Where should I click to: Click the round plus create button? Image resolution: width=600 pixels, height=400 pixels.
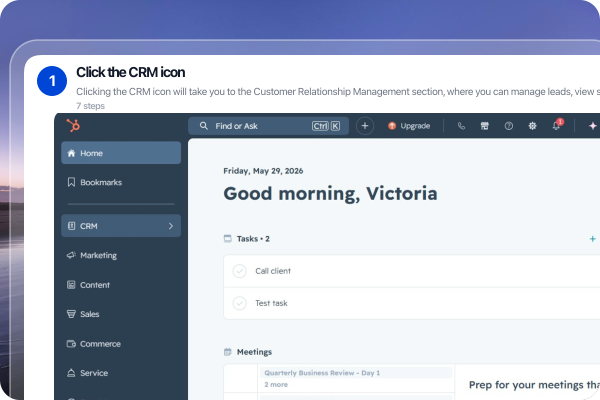pyautogui.click(x=365, y=126)
